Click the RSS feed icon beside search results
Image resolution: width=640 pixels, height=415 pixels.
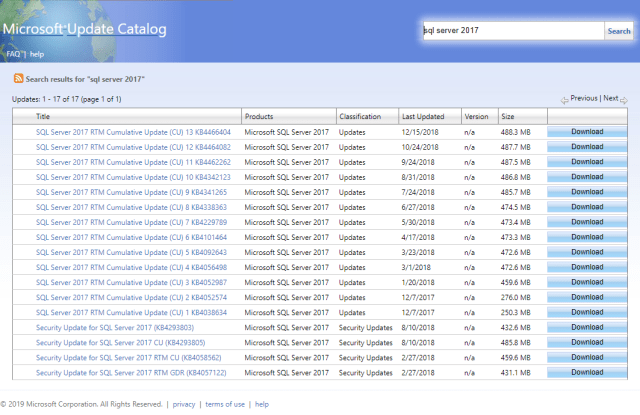click(x=18, y=78)
